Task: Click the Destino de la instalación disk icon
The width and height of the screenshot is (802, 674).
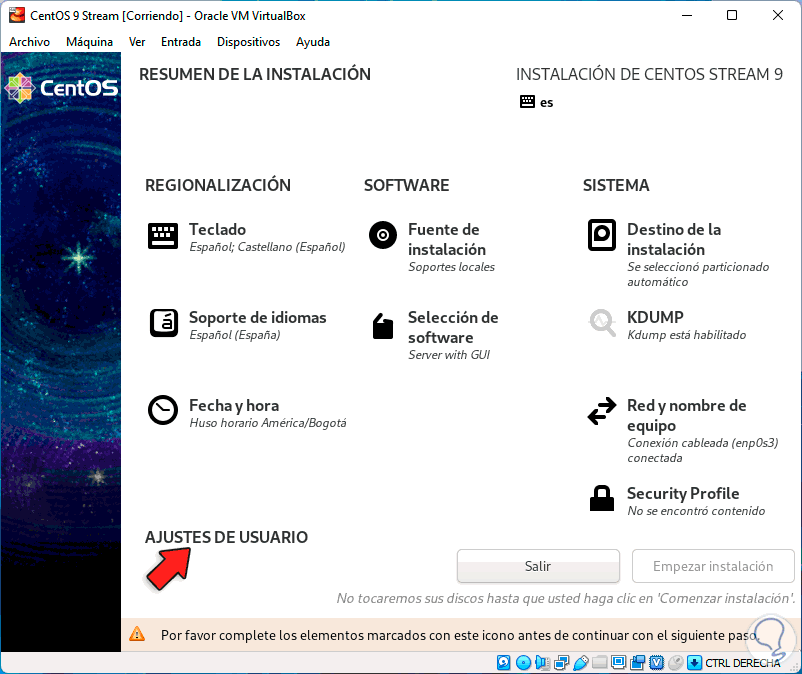Action: coord(602,235)
